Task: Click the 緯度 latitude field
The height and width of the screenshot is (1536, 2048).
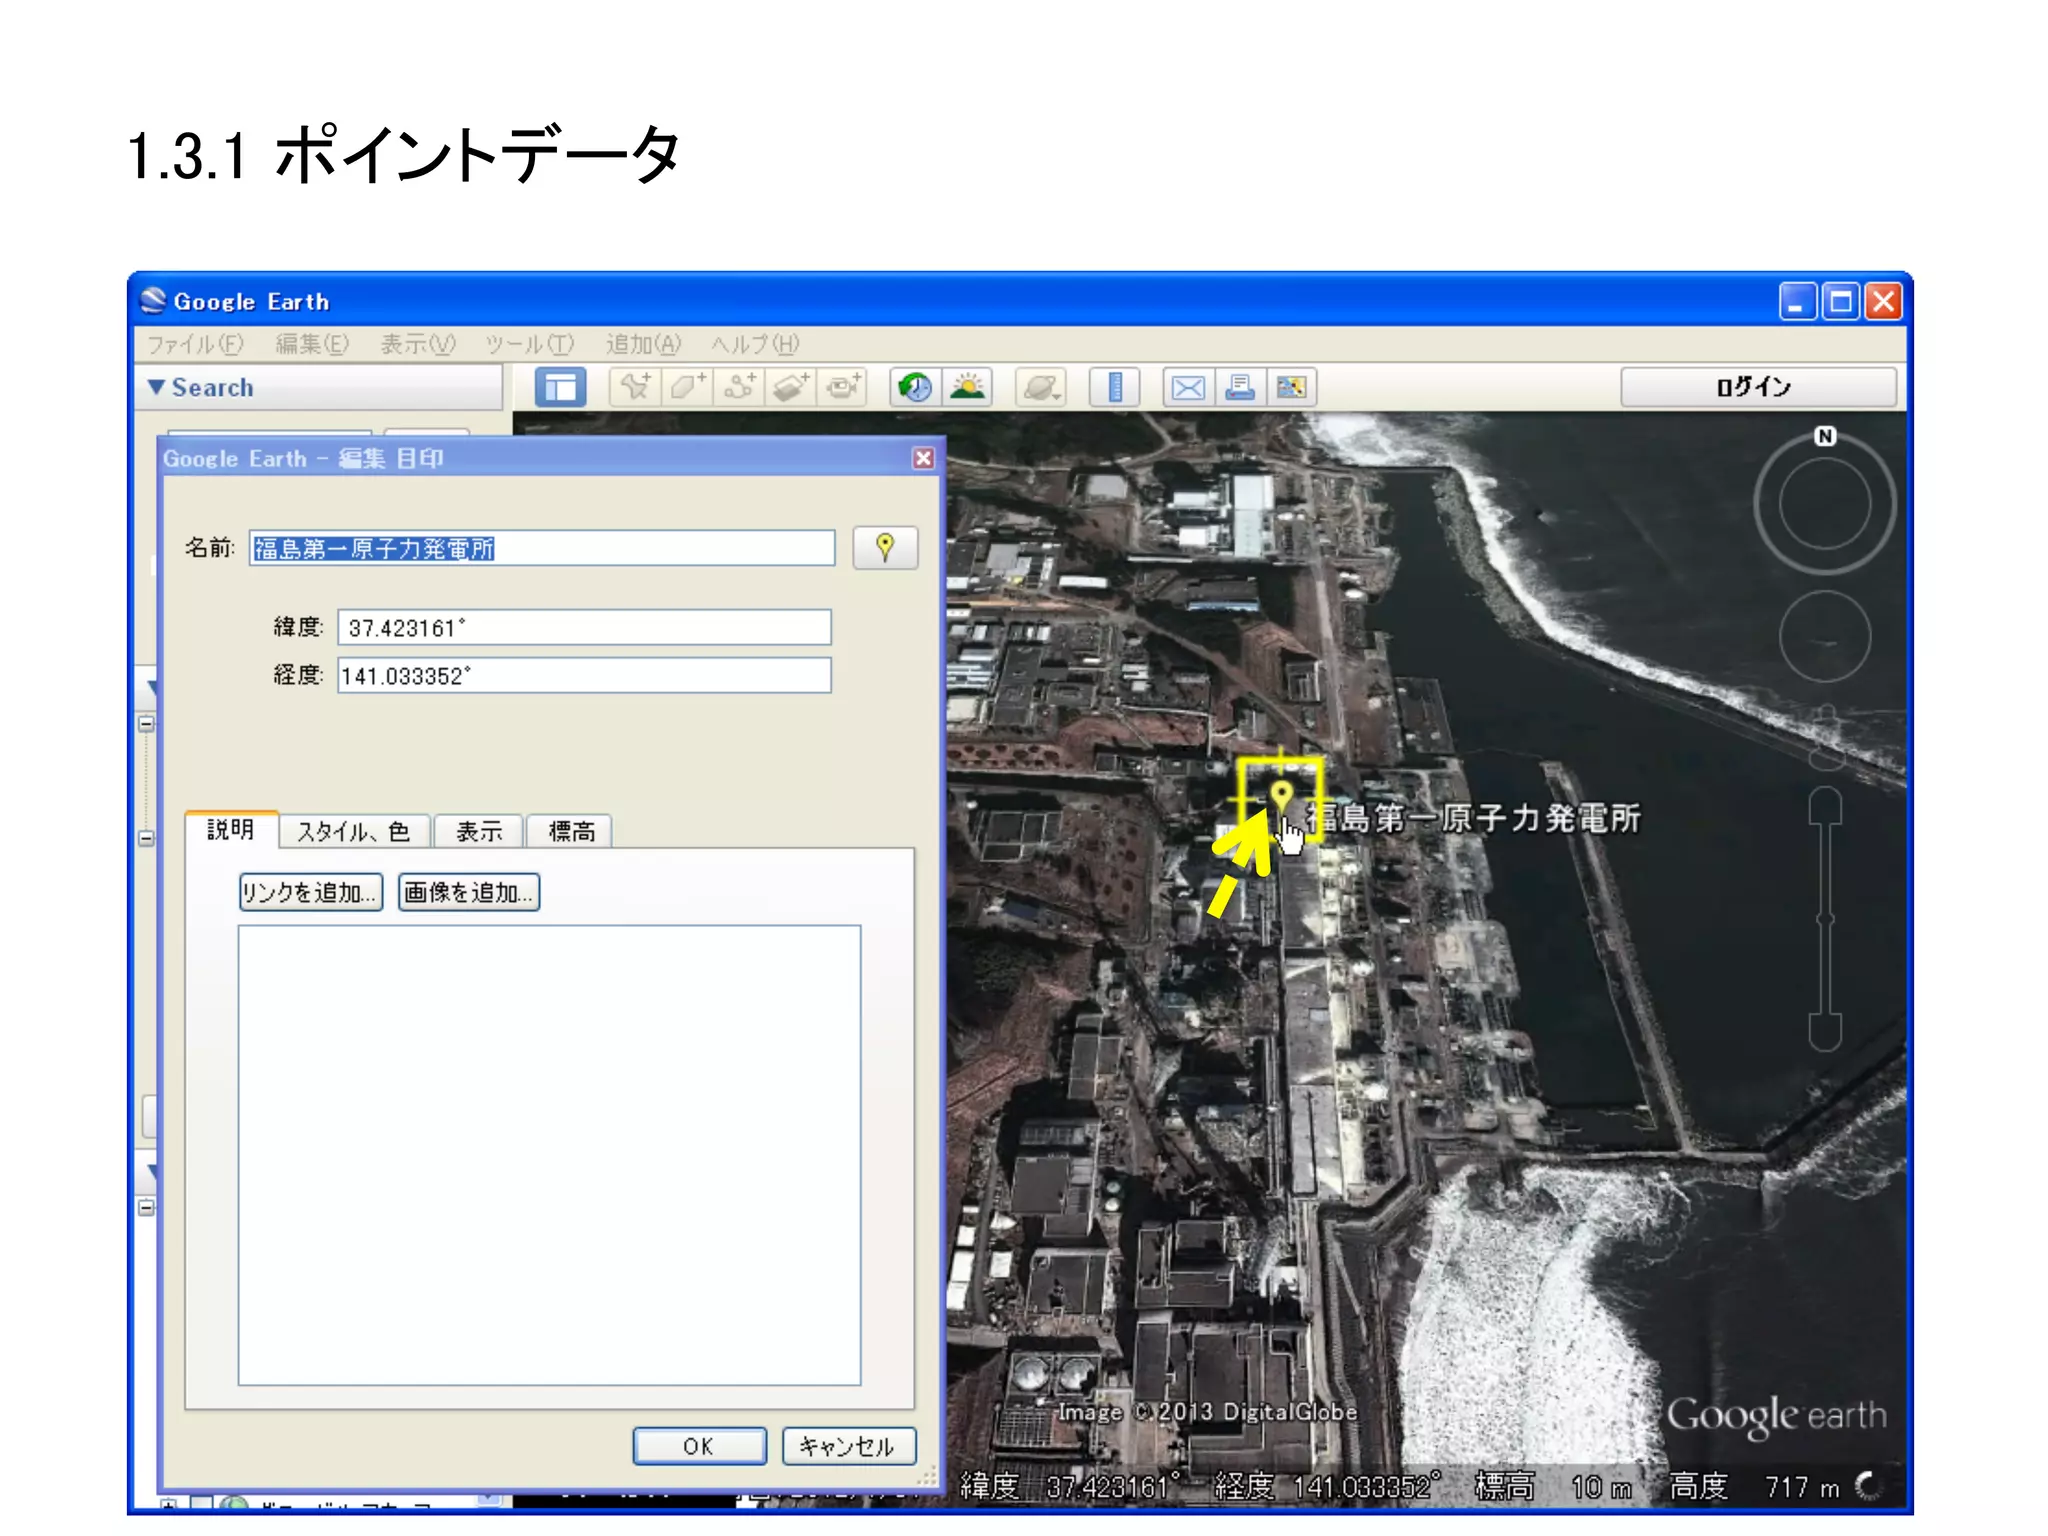Action: pyautogui.click(x=584, y=627)
